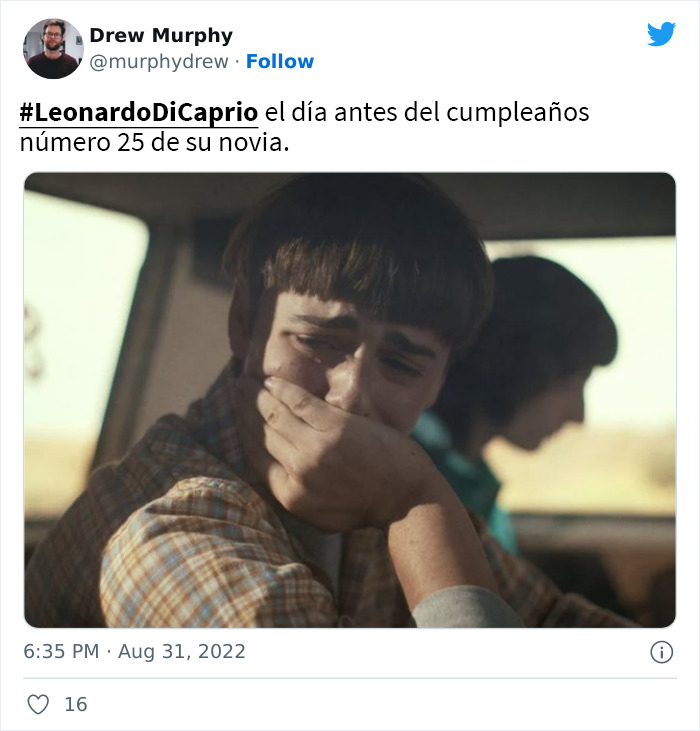Open the #LeonardoDiCaprio hashtag
Screen dimensions: 700x731
[138, 112]
